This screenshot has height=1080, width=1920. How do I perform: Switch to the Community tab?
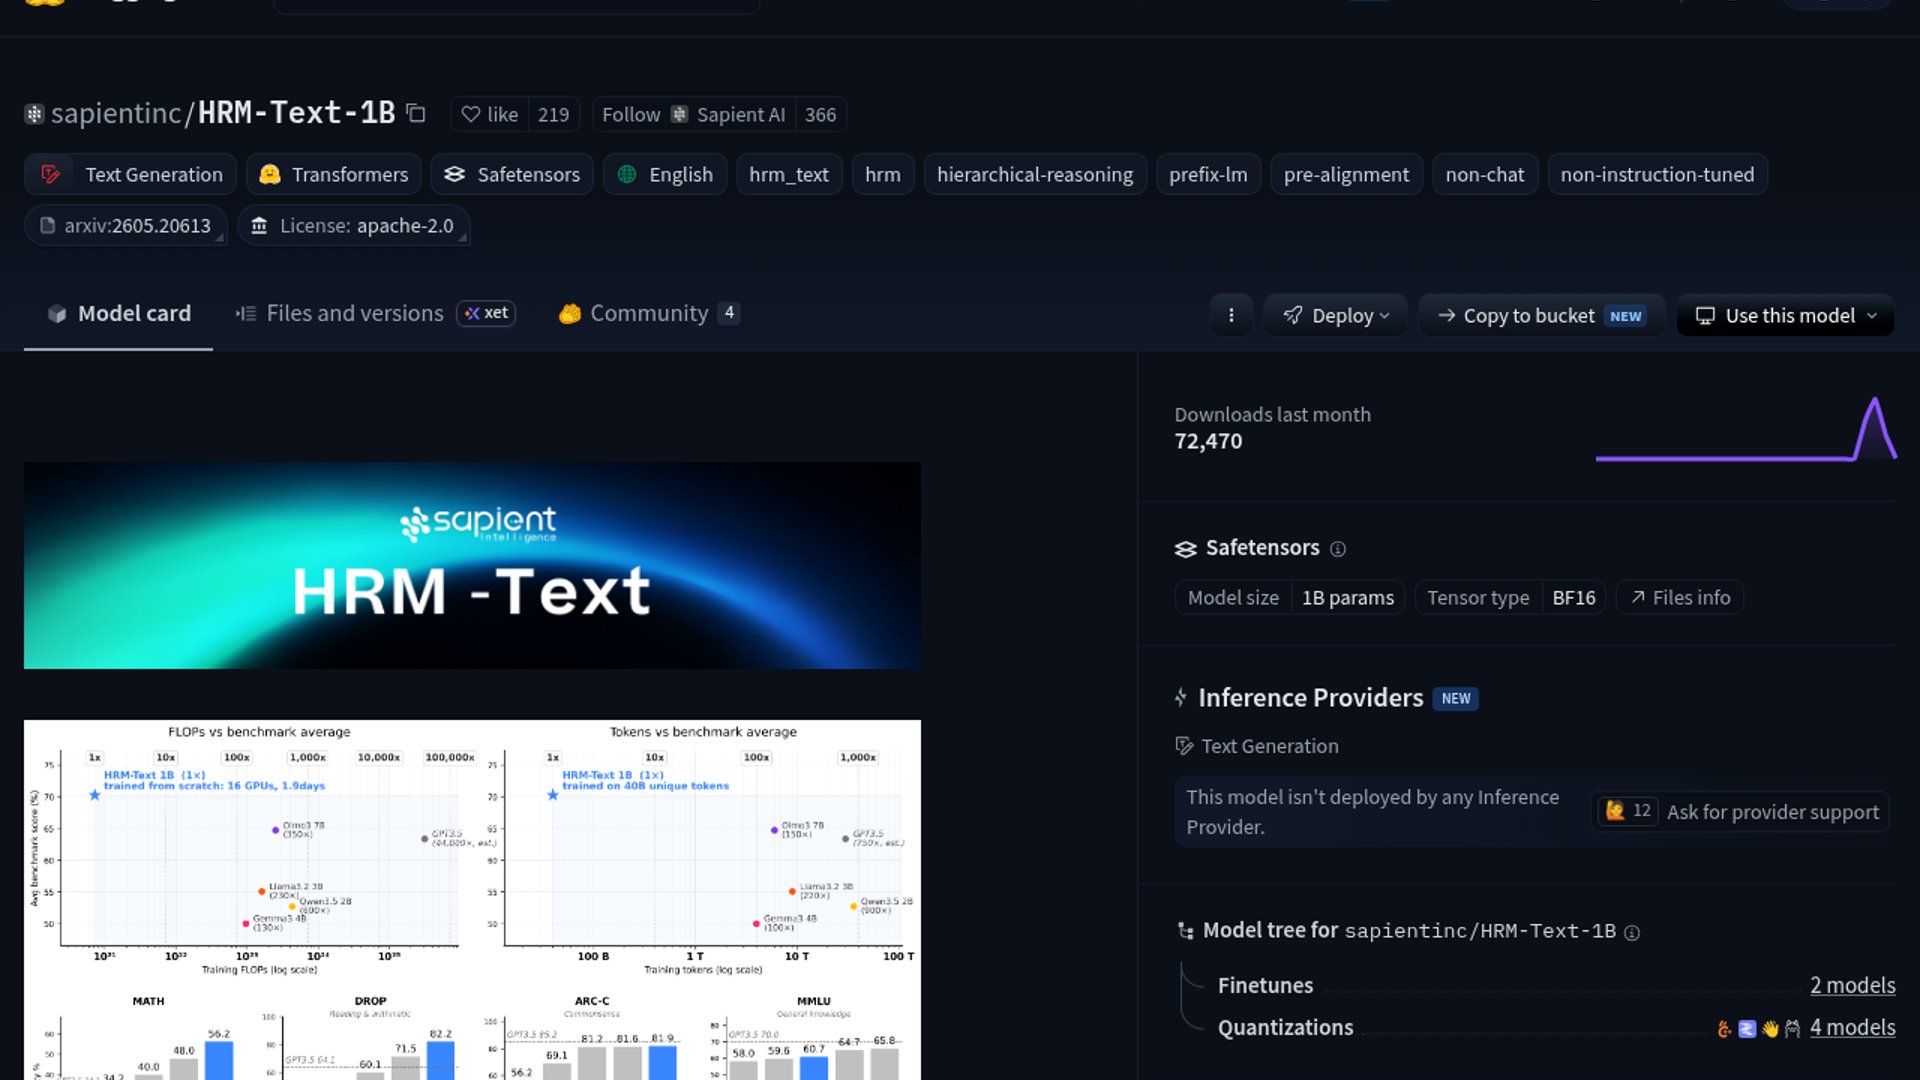[649, 314]
